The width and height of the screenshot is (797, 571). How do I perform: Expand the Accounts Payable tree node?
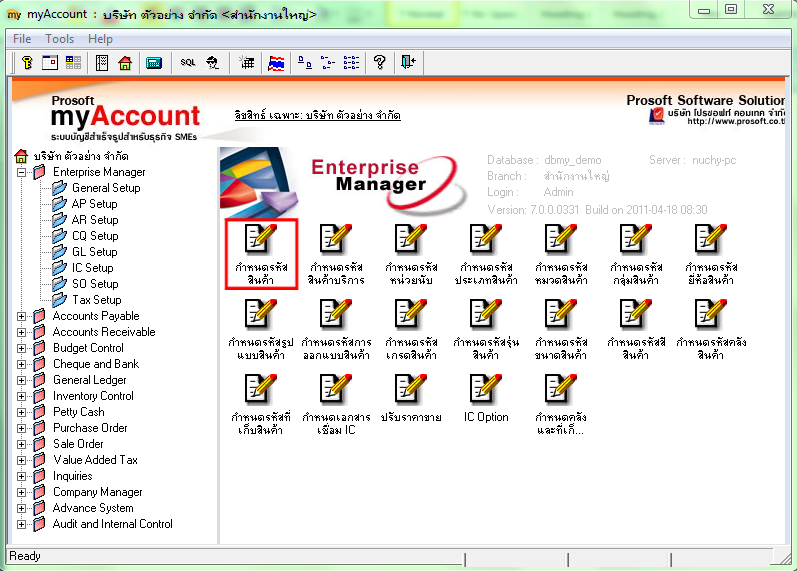pyautogui.click(x=22, y=316)
